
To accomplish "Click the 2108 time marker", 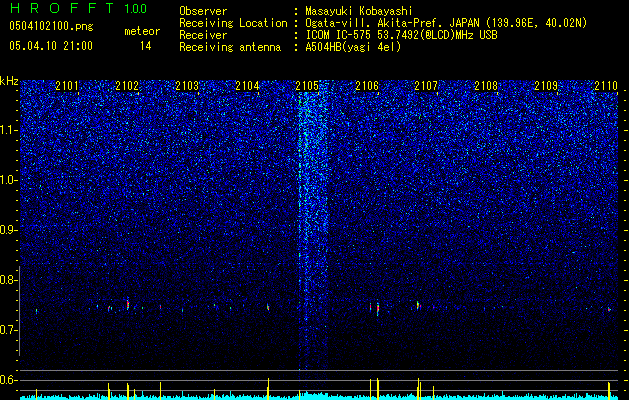I will 486,85.
